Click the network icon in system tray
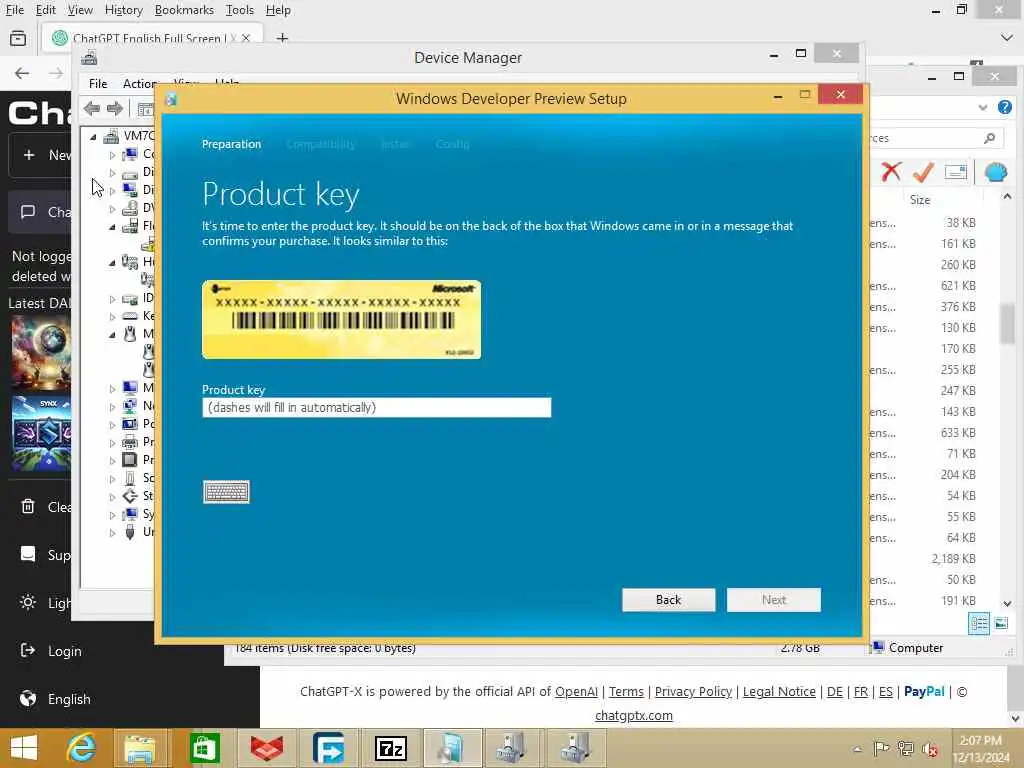Screen dimensions: 1024x768 pos(905,749)
